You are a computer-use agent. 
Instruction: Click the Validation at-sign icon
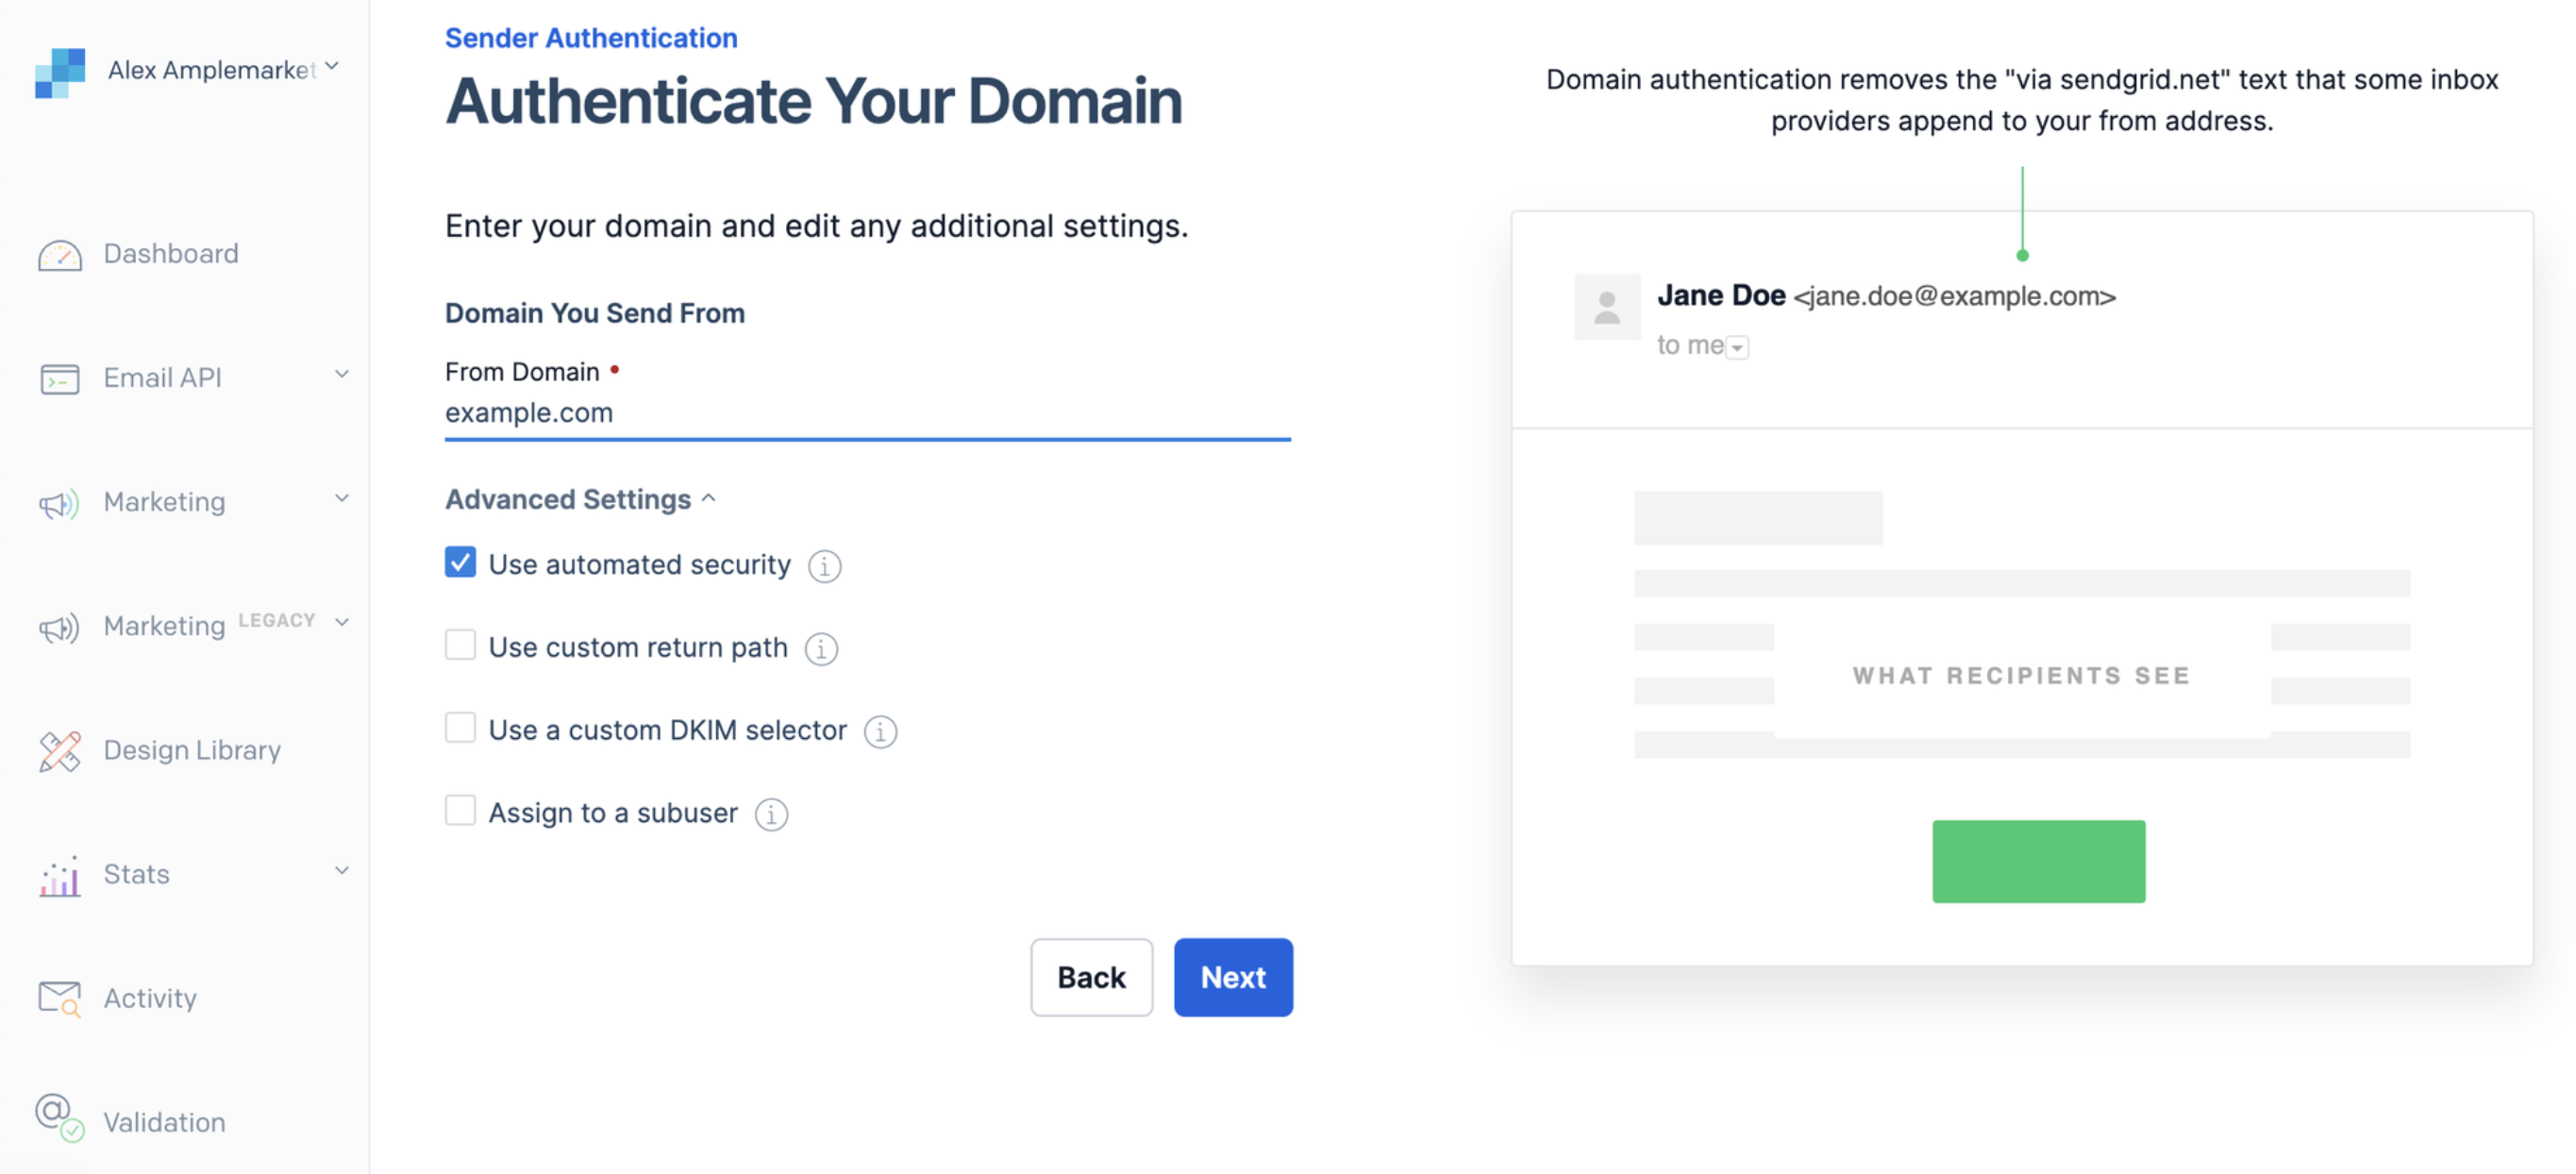59,1117
